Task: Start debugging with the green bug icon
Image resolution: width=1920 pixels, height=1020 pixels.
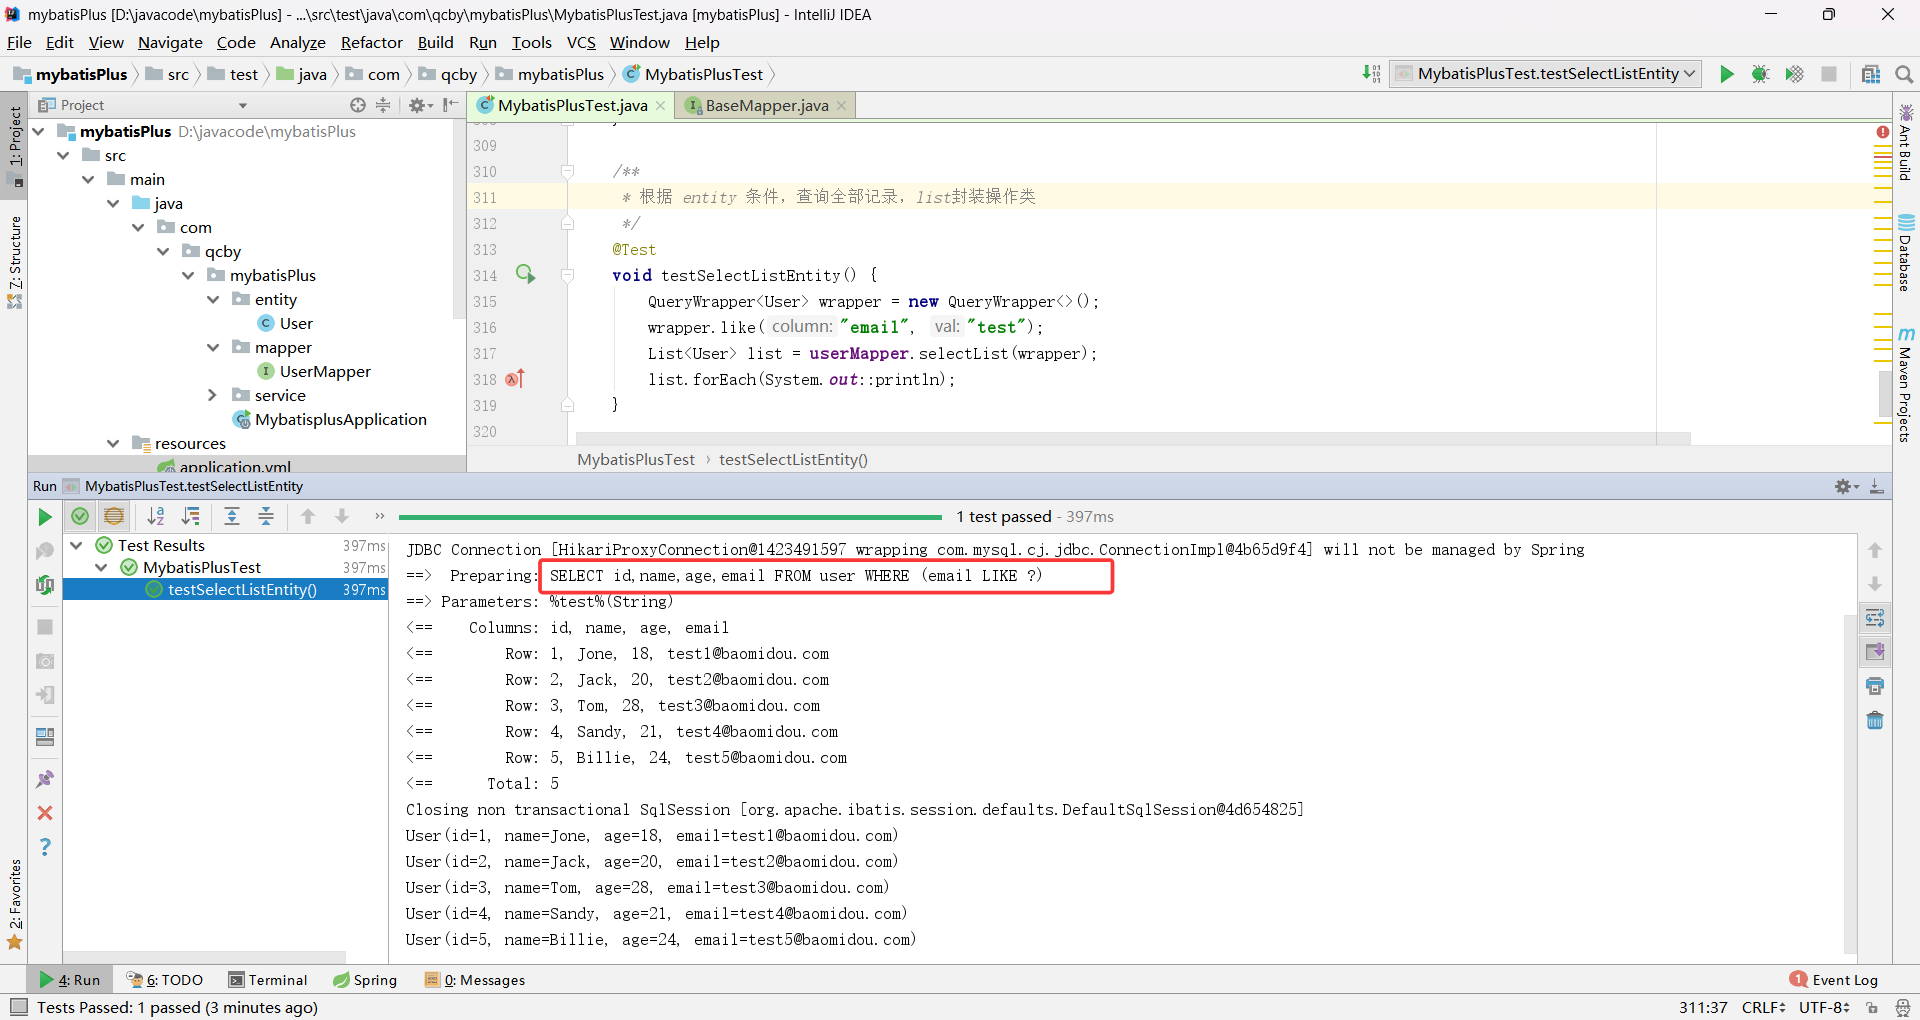Action: click(x=1760, y=74)
